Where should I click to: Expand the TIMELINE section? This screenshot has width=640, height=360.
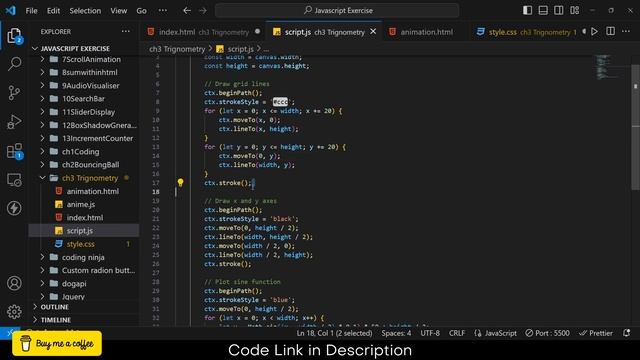click(84, 320)
